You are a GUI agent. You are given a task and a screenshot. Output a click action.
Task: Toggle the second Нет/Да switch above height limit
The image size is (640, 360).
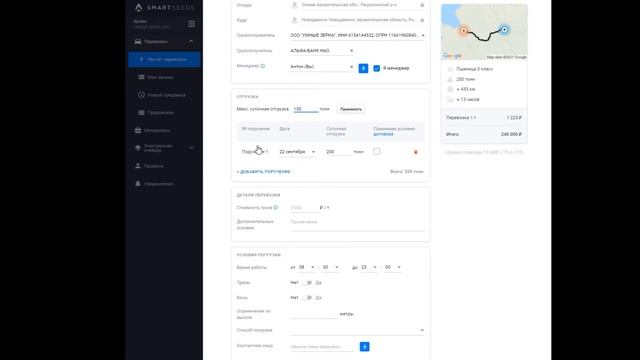click(307, 298)
